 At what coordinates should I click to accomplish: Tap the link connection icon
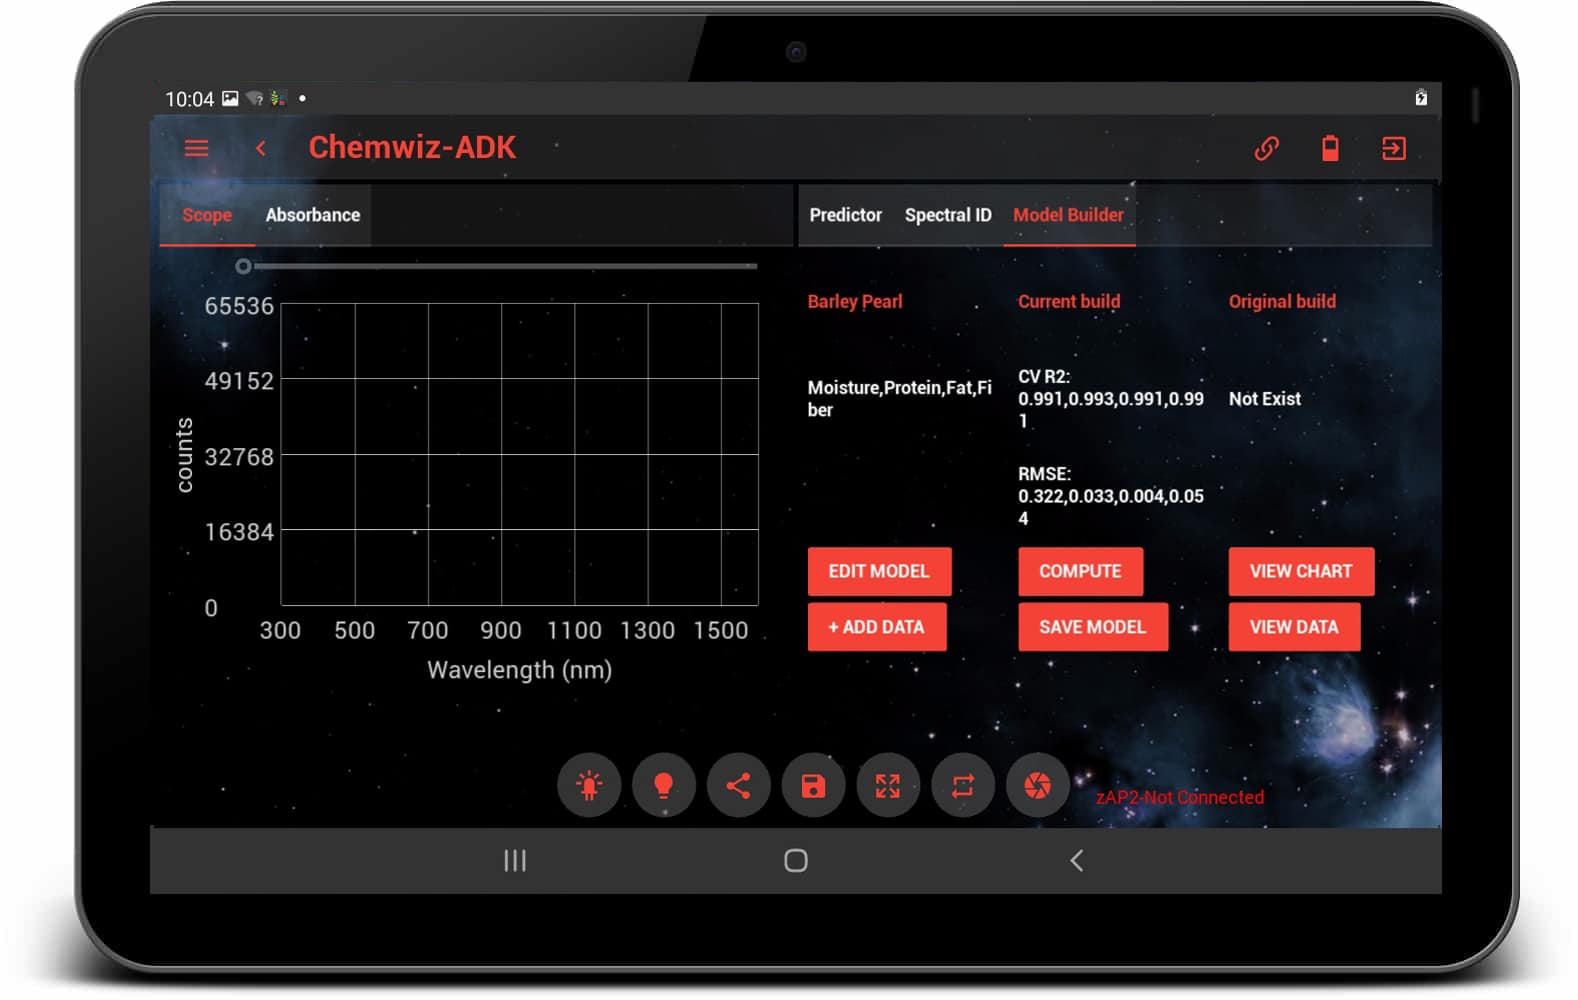(x=1266, y=148)
